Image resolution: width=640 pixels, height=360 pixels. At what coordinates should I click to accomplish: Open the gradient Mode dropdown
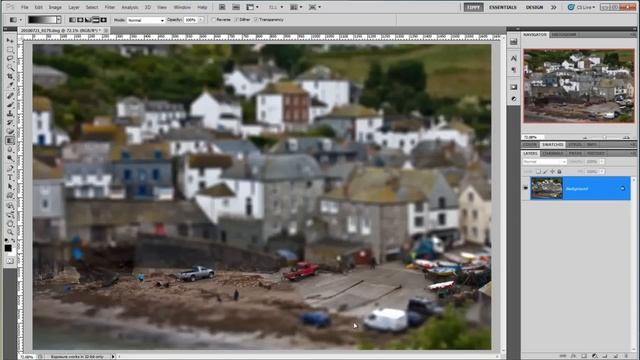pos(145,20)
